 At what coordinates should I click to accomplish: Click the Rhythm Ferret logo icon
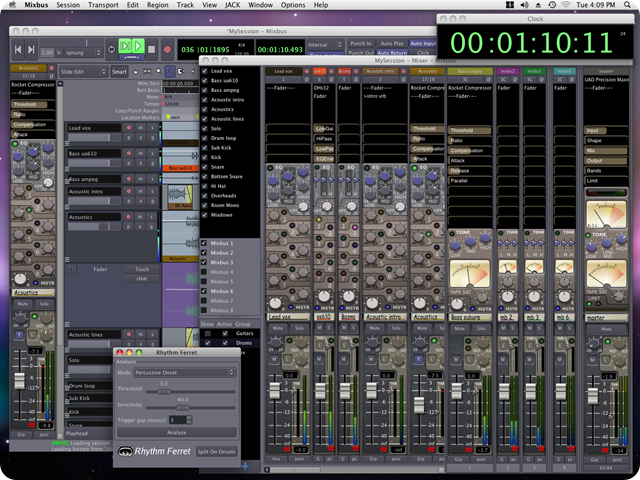124,451
